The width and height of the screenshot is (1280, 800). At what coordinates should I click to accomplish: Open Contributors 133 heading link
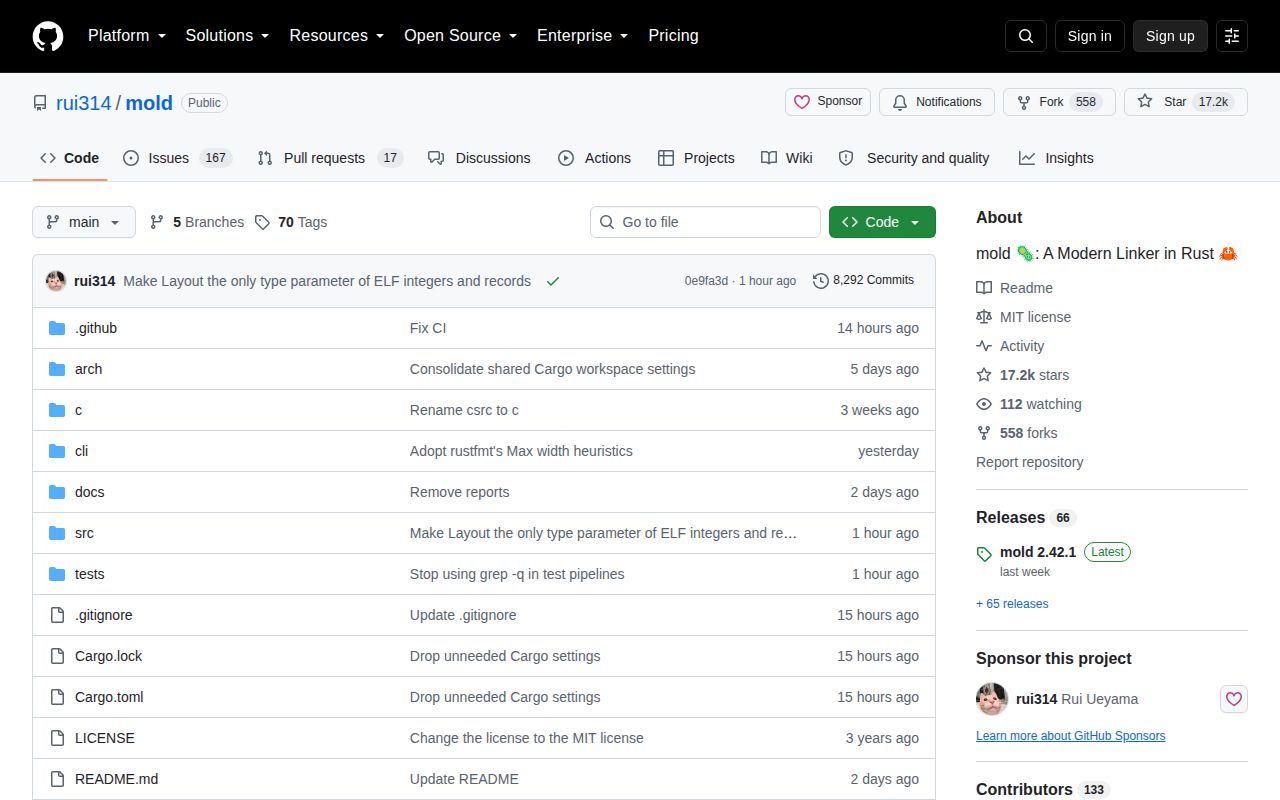point(1043,790)
